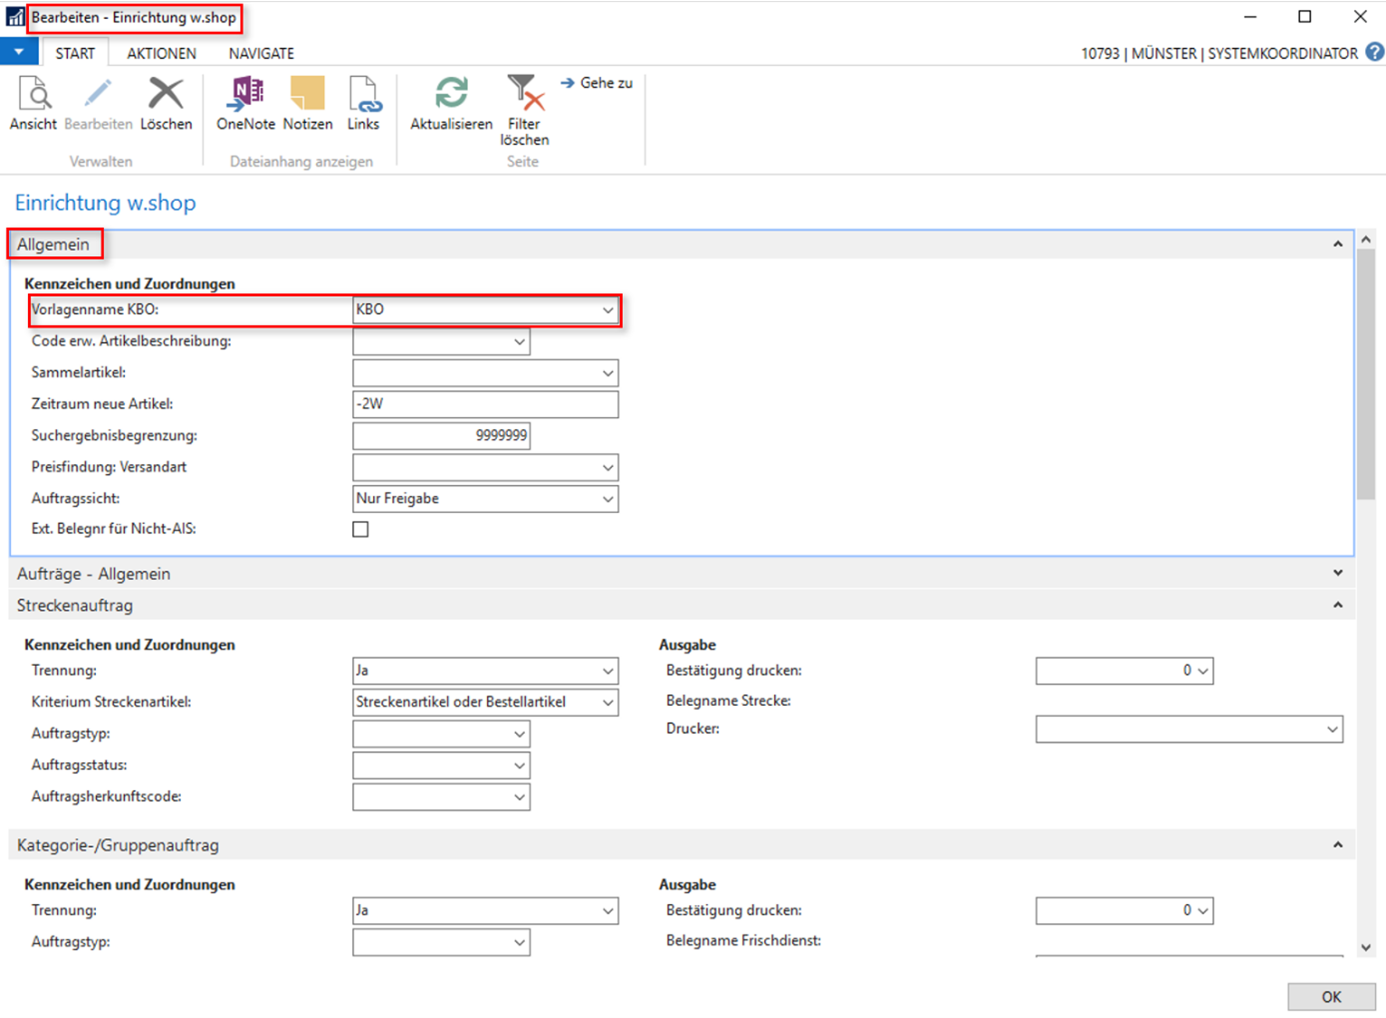This screenshot has width=1386, height=1018.
Task: Open Kriterium Streckenartikel dropdown
Action: coord(607,702)
